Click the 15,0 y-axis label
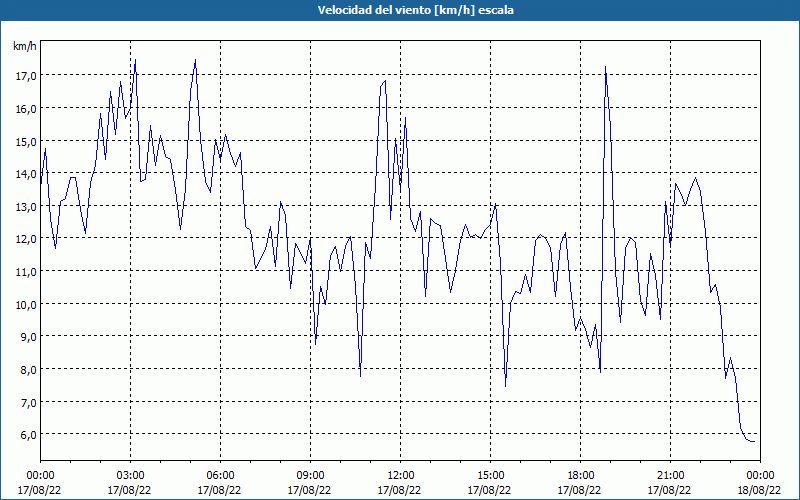This screenshot has width=800, height=500. [26, 141]
